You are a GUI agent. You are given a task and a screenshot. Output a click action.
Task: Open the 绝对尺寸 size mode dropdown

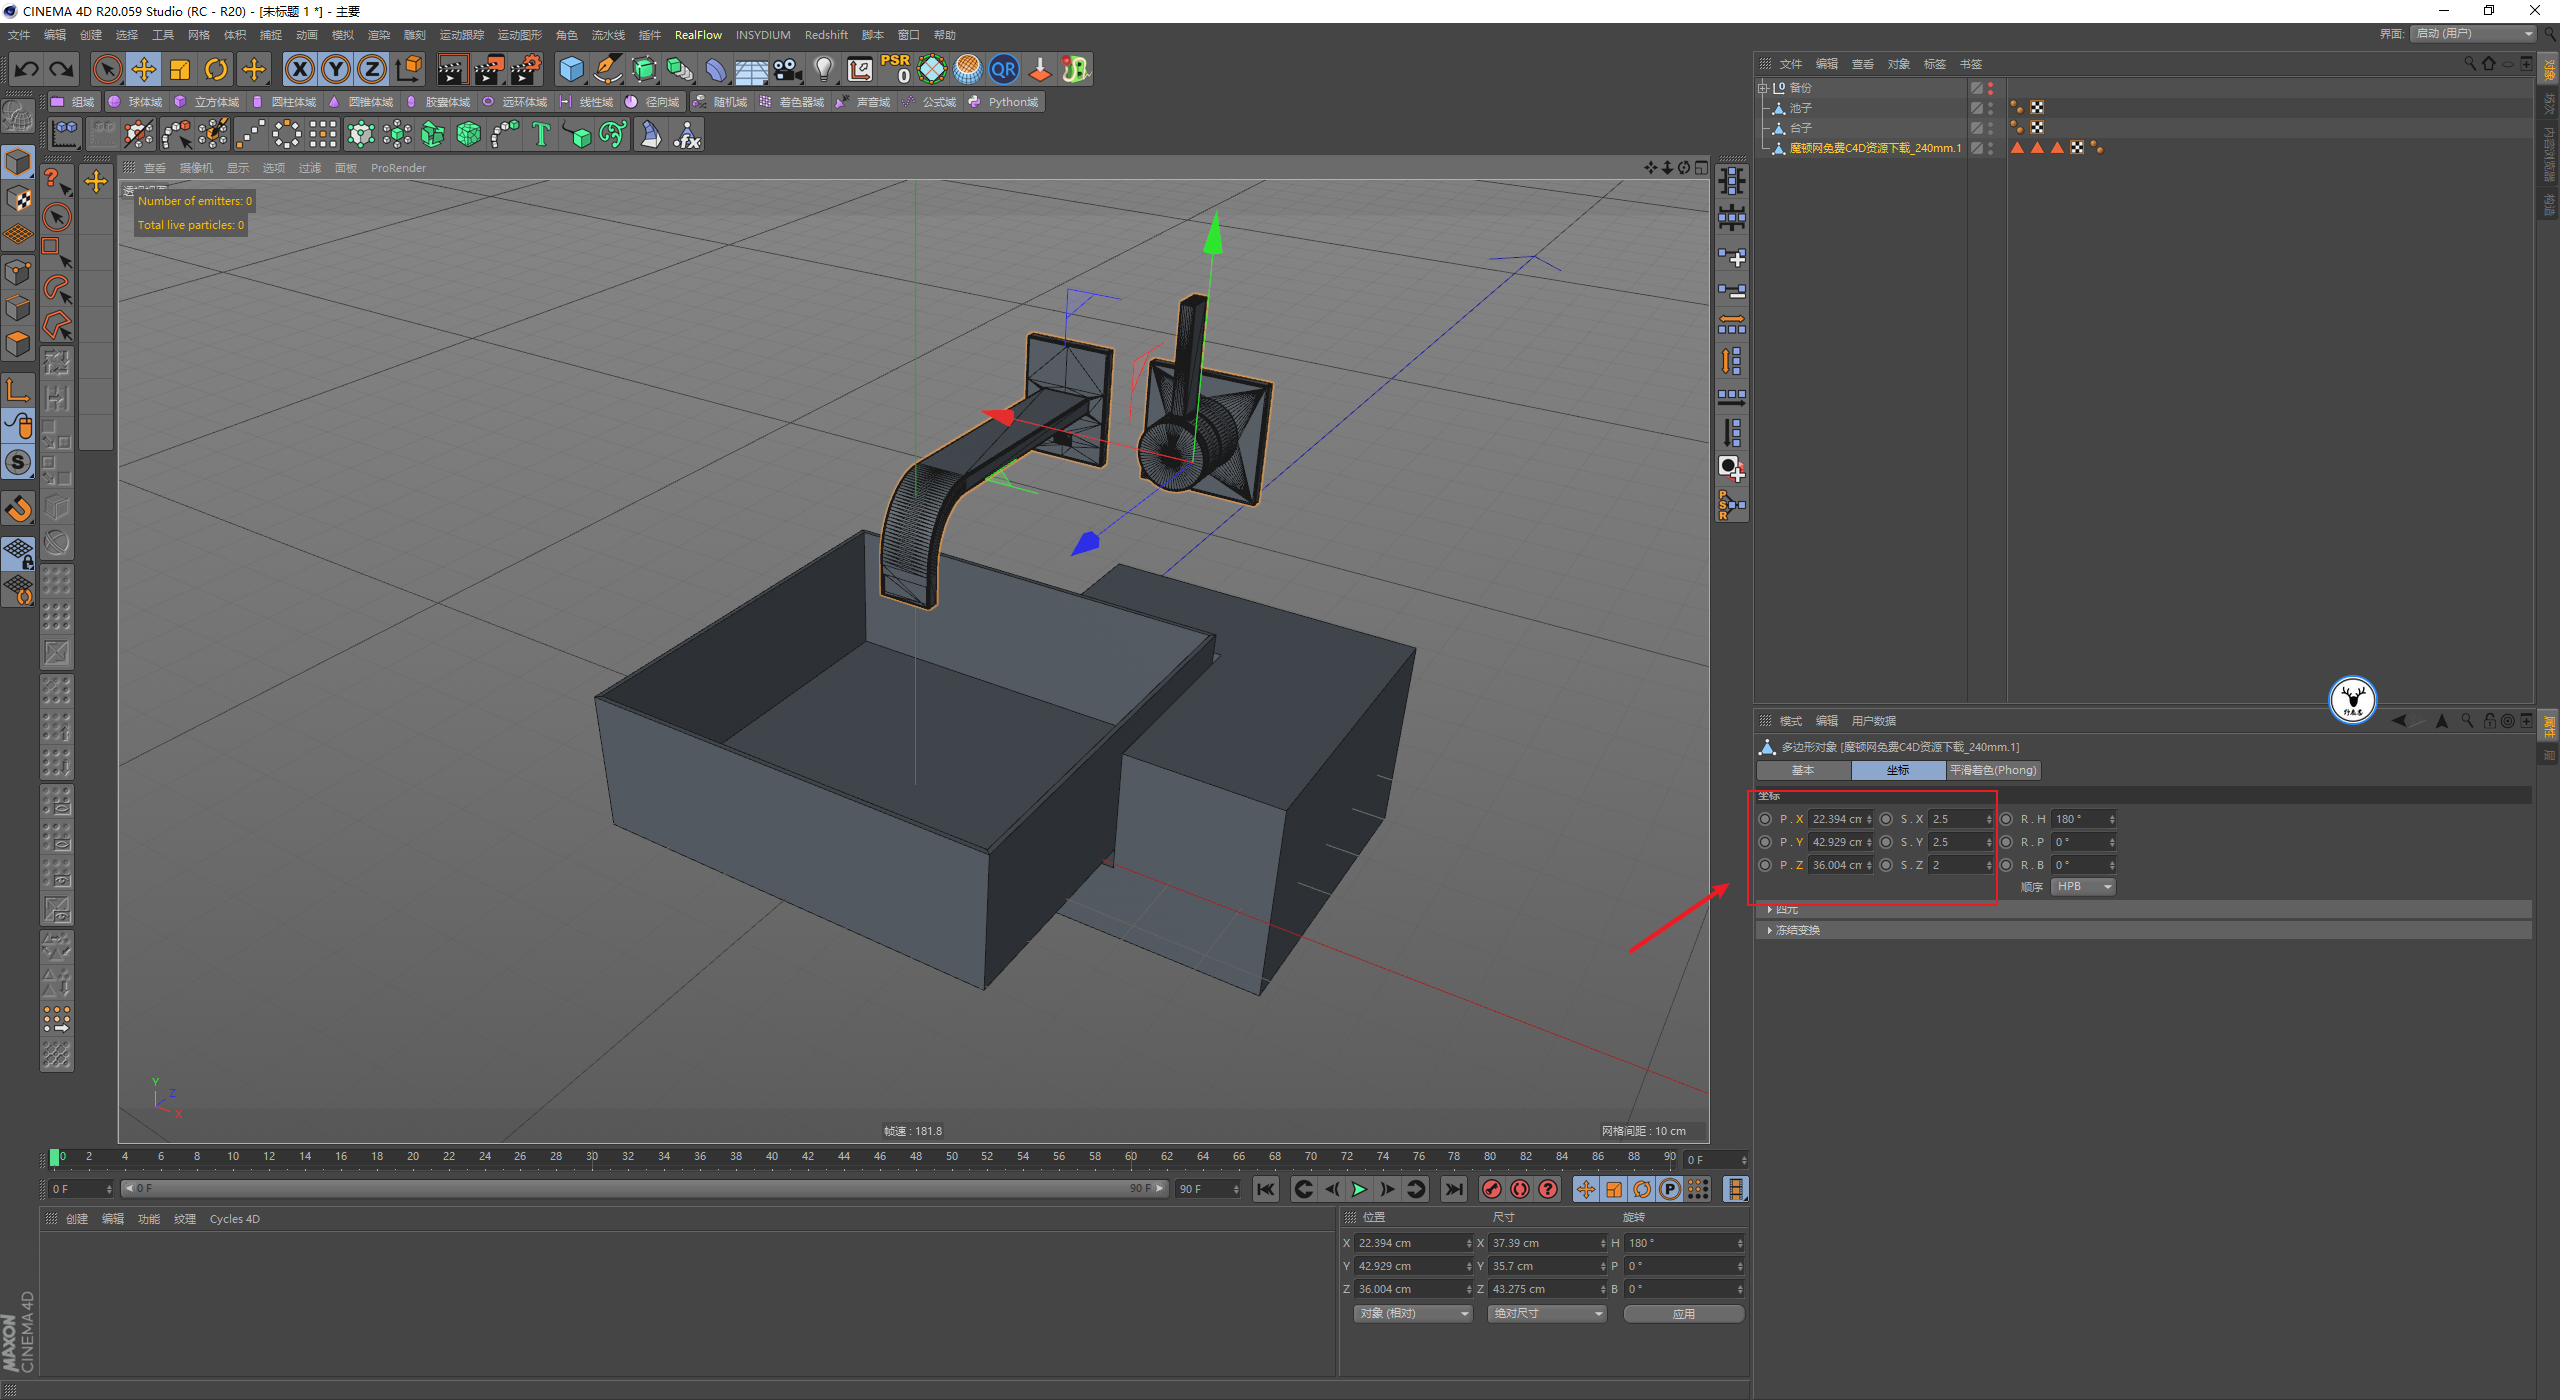pyautogui.click(x=1546, y=1314)
